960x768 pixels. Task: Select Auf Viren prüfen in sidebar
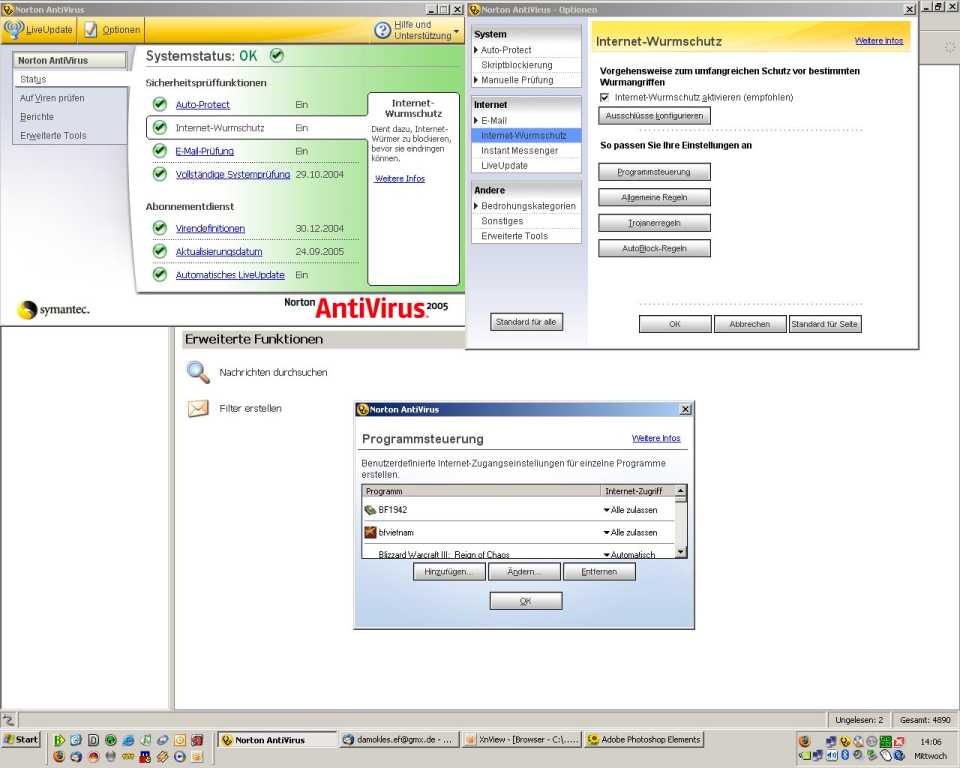[52, 98]
